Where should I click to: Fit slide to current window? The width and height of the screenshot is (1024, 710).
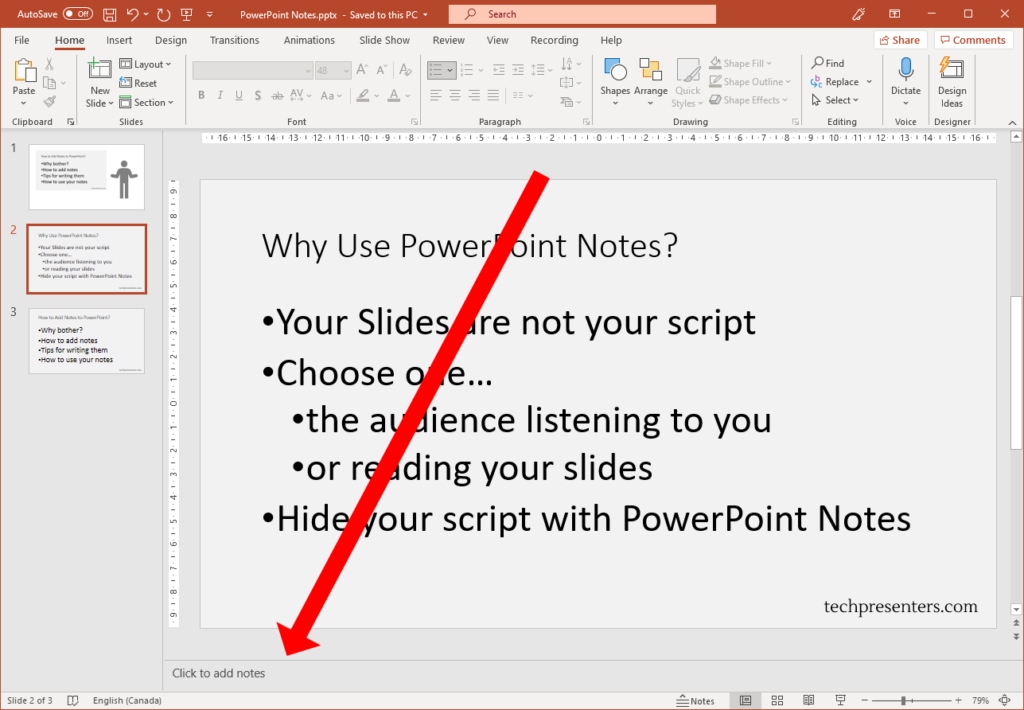(x=1006, y=700)
